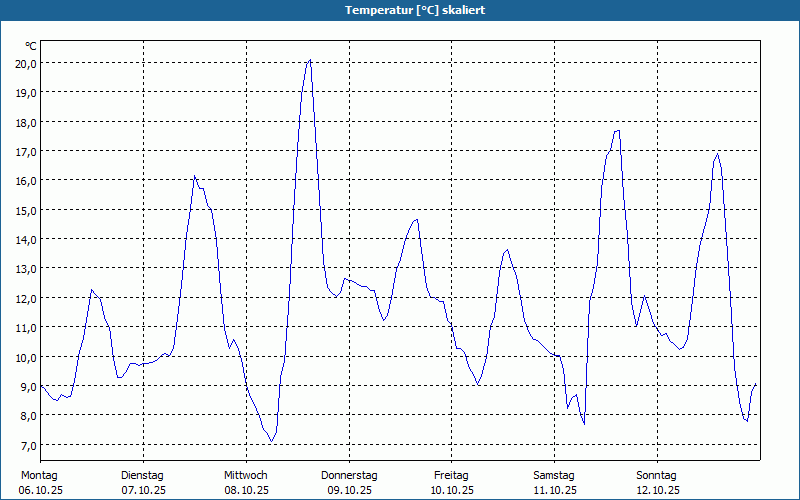Click the Freitag day label
This screenshot has height=500, width=800.
click(x=451, y=476)
